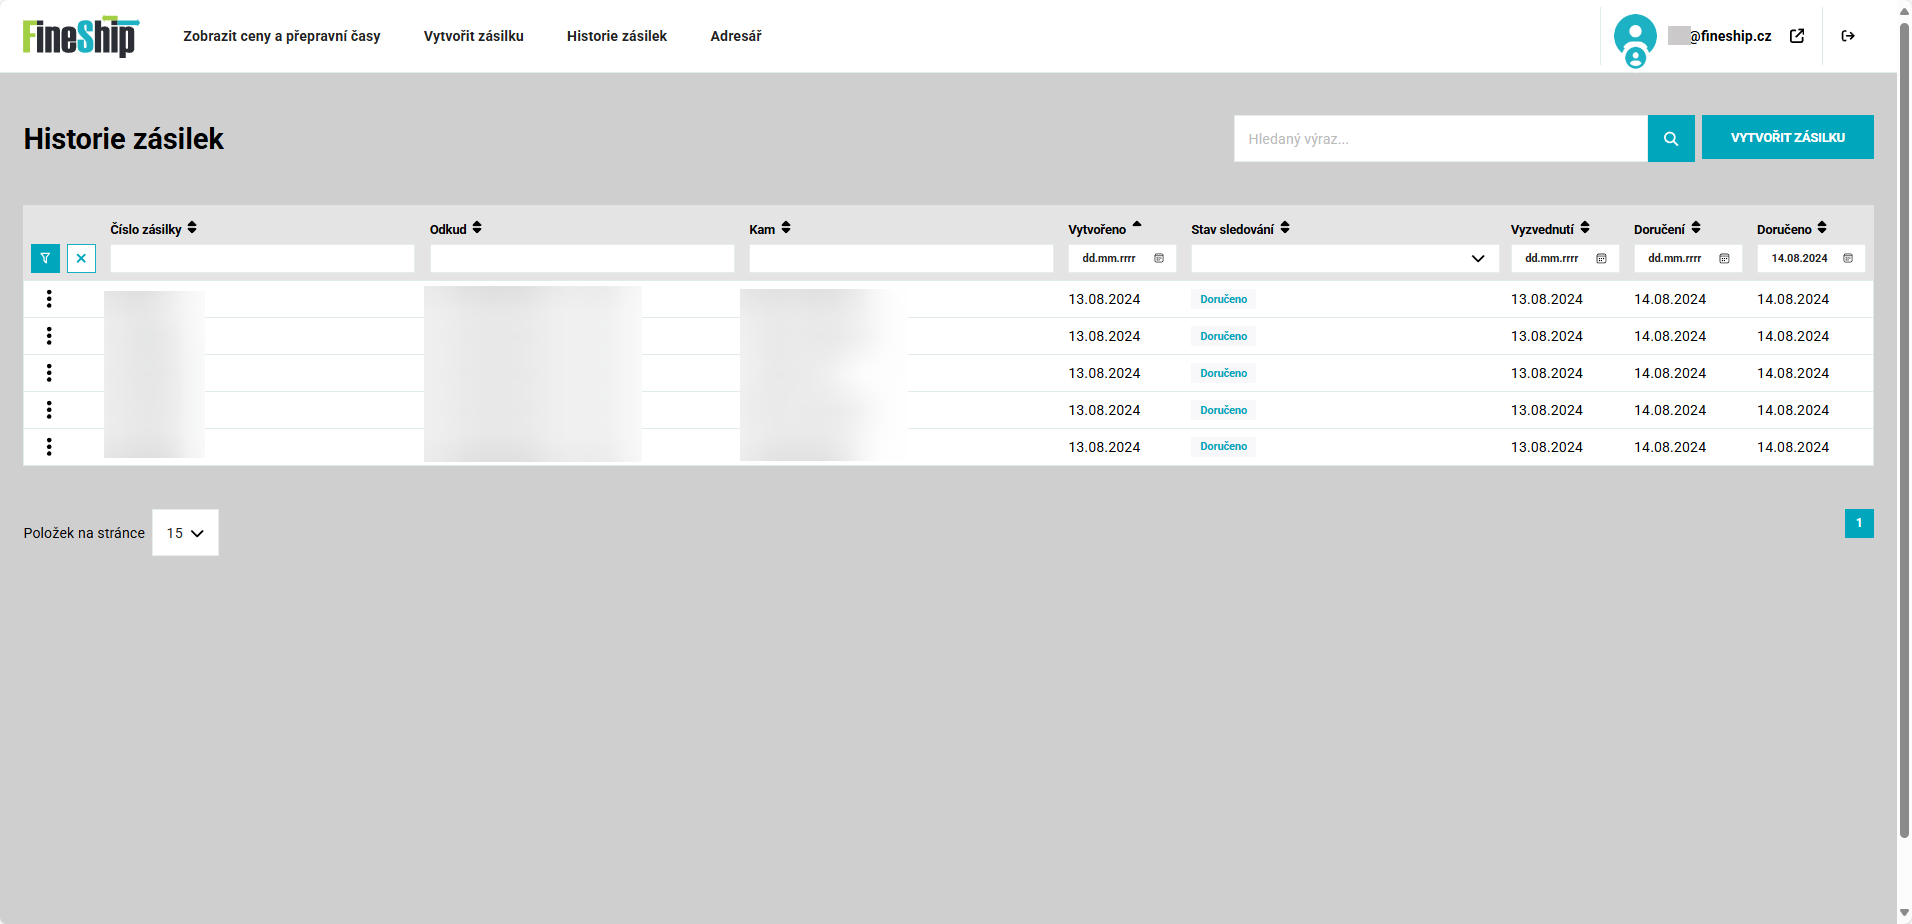1912x924 pixels.
Task: Click the FineShip logo
Action: tap(80, 37)
